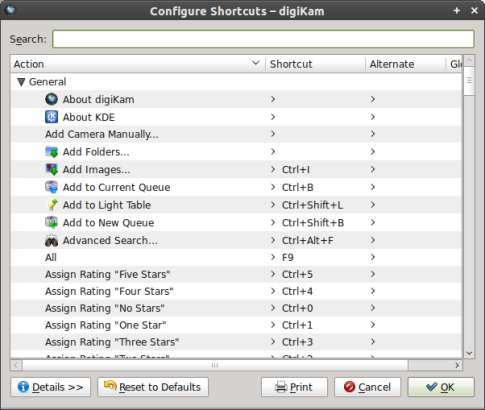Click the Shortcut column header

pos(315,64)
